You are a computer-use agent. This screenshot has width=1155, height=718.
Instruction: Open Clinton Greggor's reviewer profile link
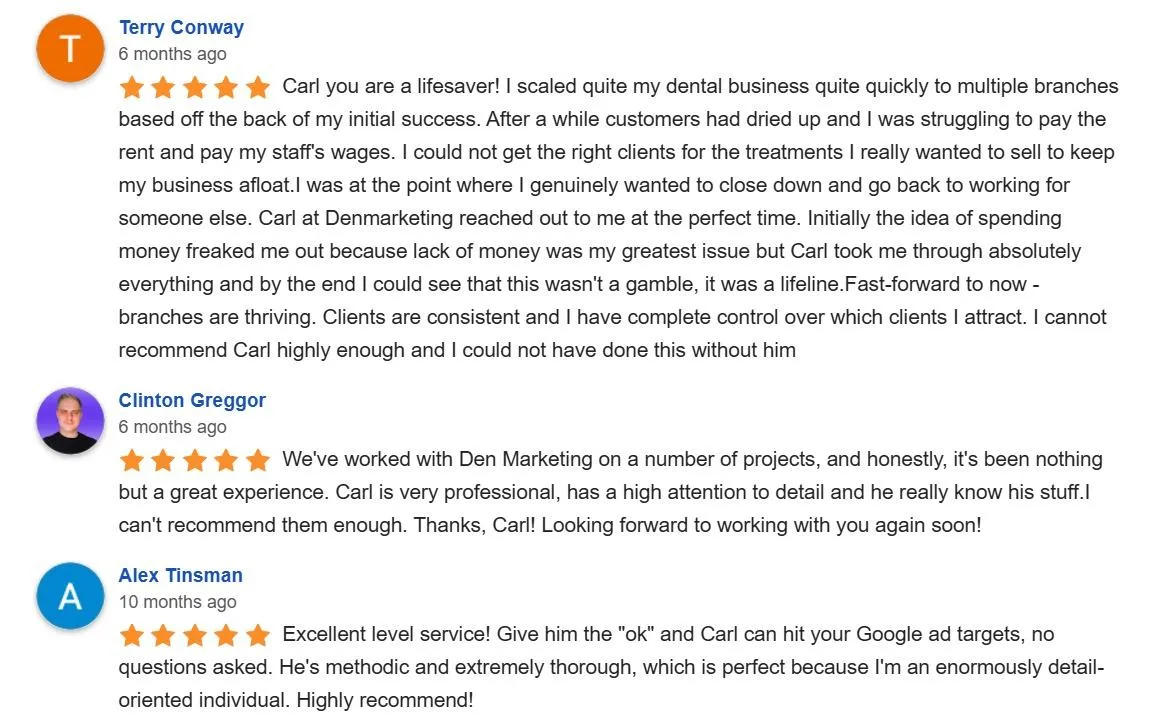pyautogui.click(x=192, y=400)
